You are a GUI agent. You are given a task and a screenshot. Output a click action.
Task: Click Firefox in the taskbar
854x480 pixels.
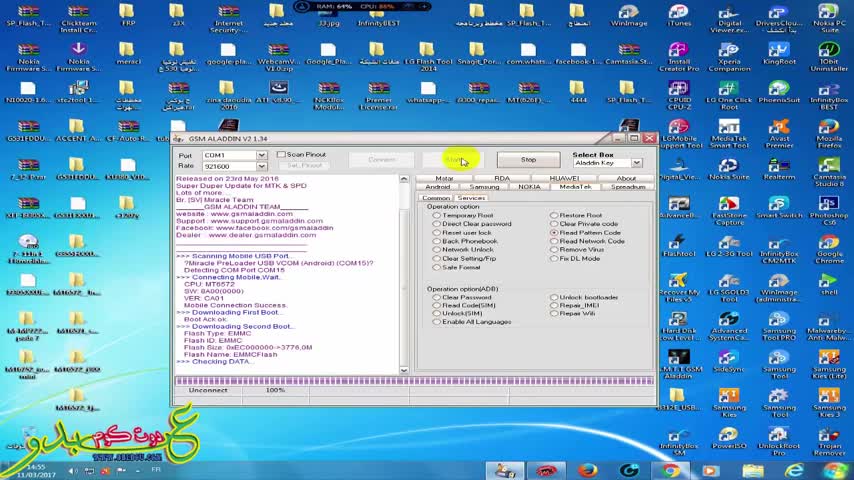click(x=587, y=470)
